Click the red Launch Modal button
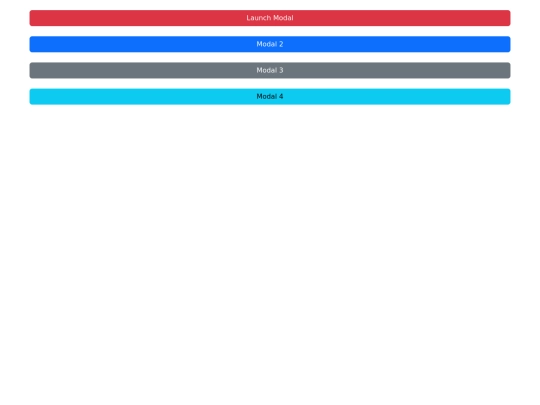Screen dimensions: 540x405 (x=270, y=18)
